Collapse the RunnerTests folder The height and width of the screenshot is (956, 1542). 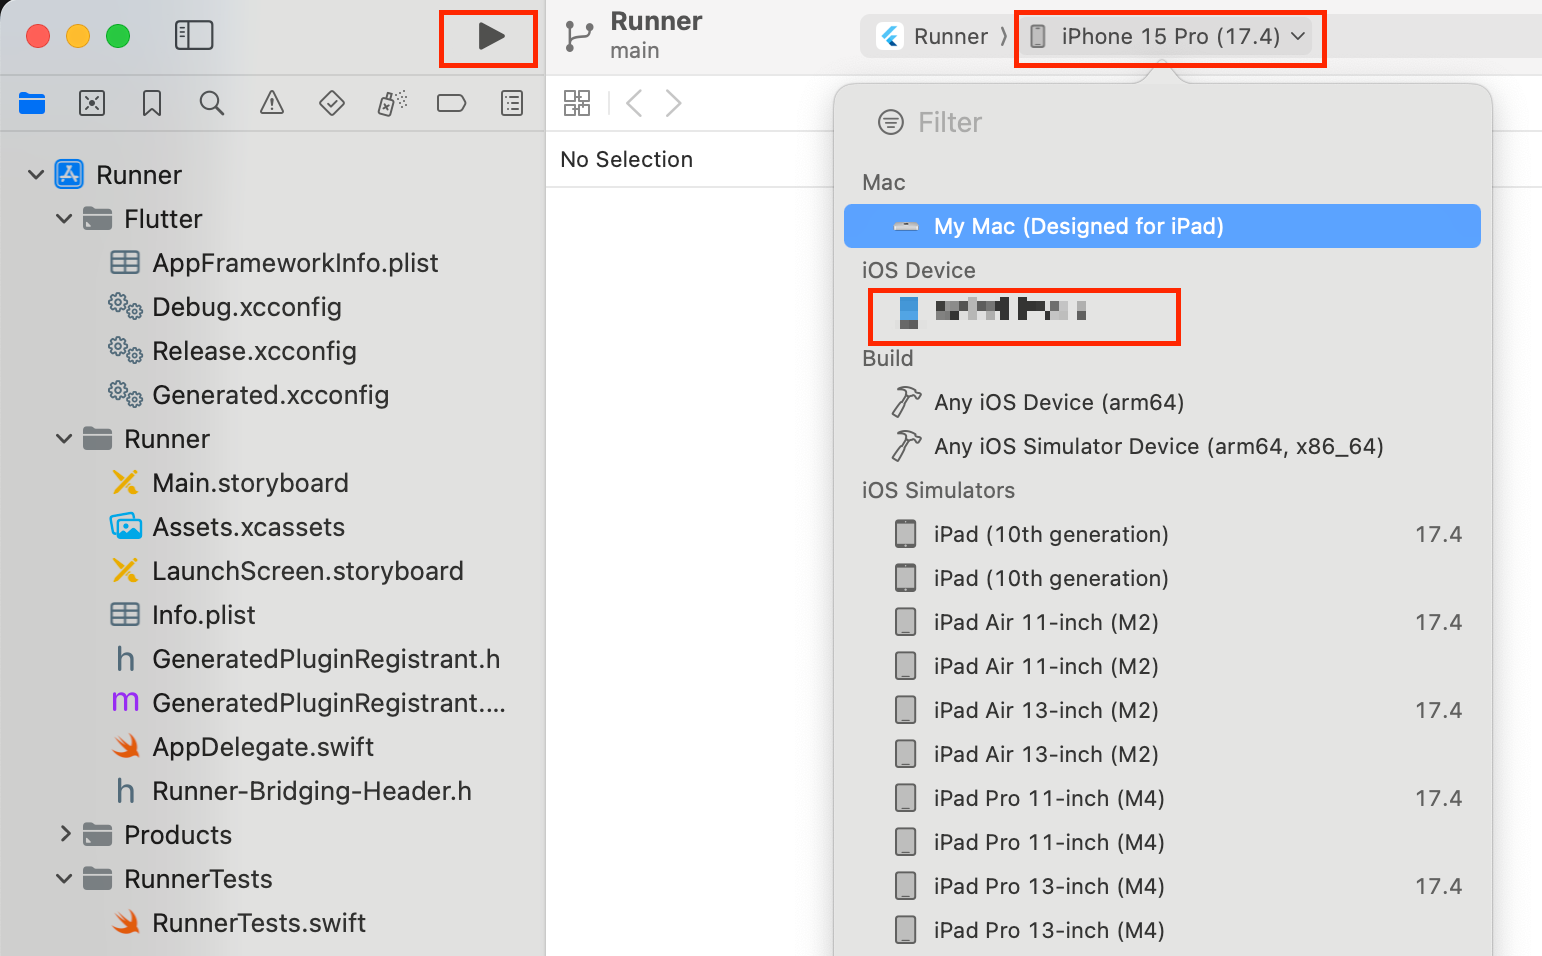coord(64,879)
